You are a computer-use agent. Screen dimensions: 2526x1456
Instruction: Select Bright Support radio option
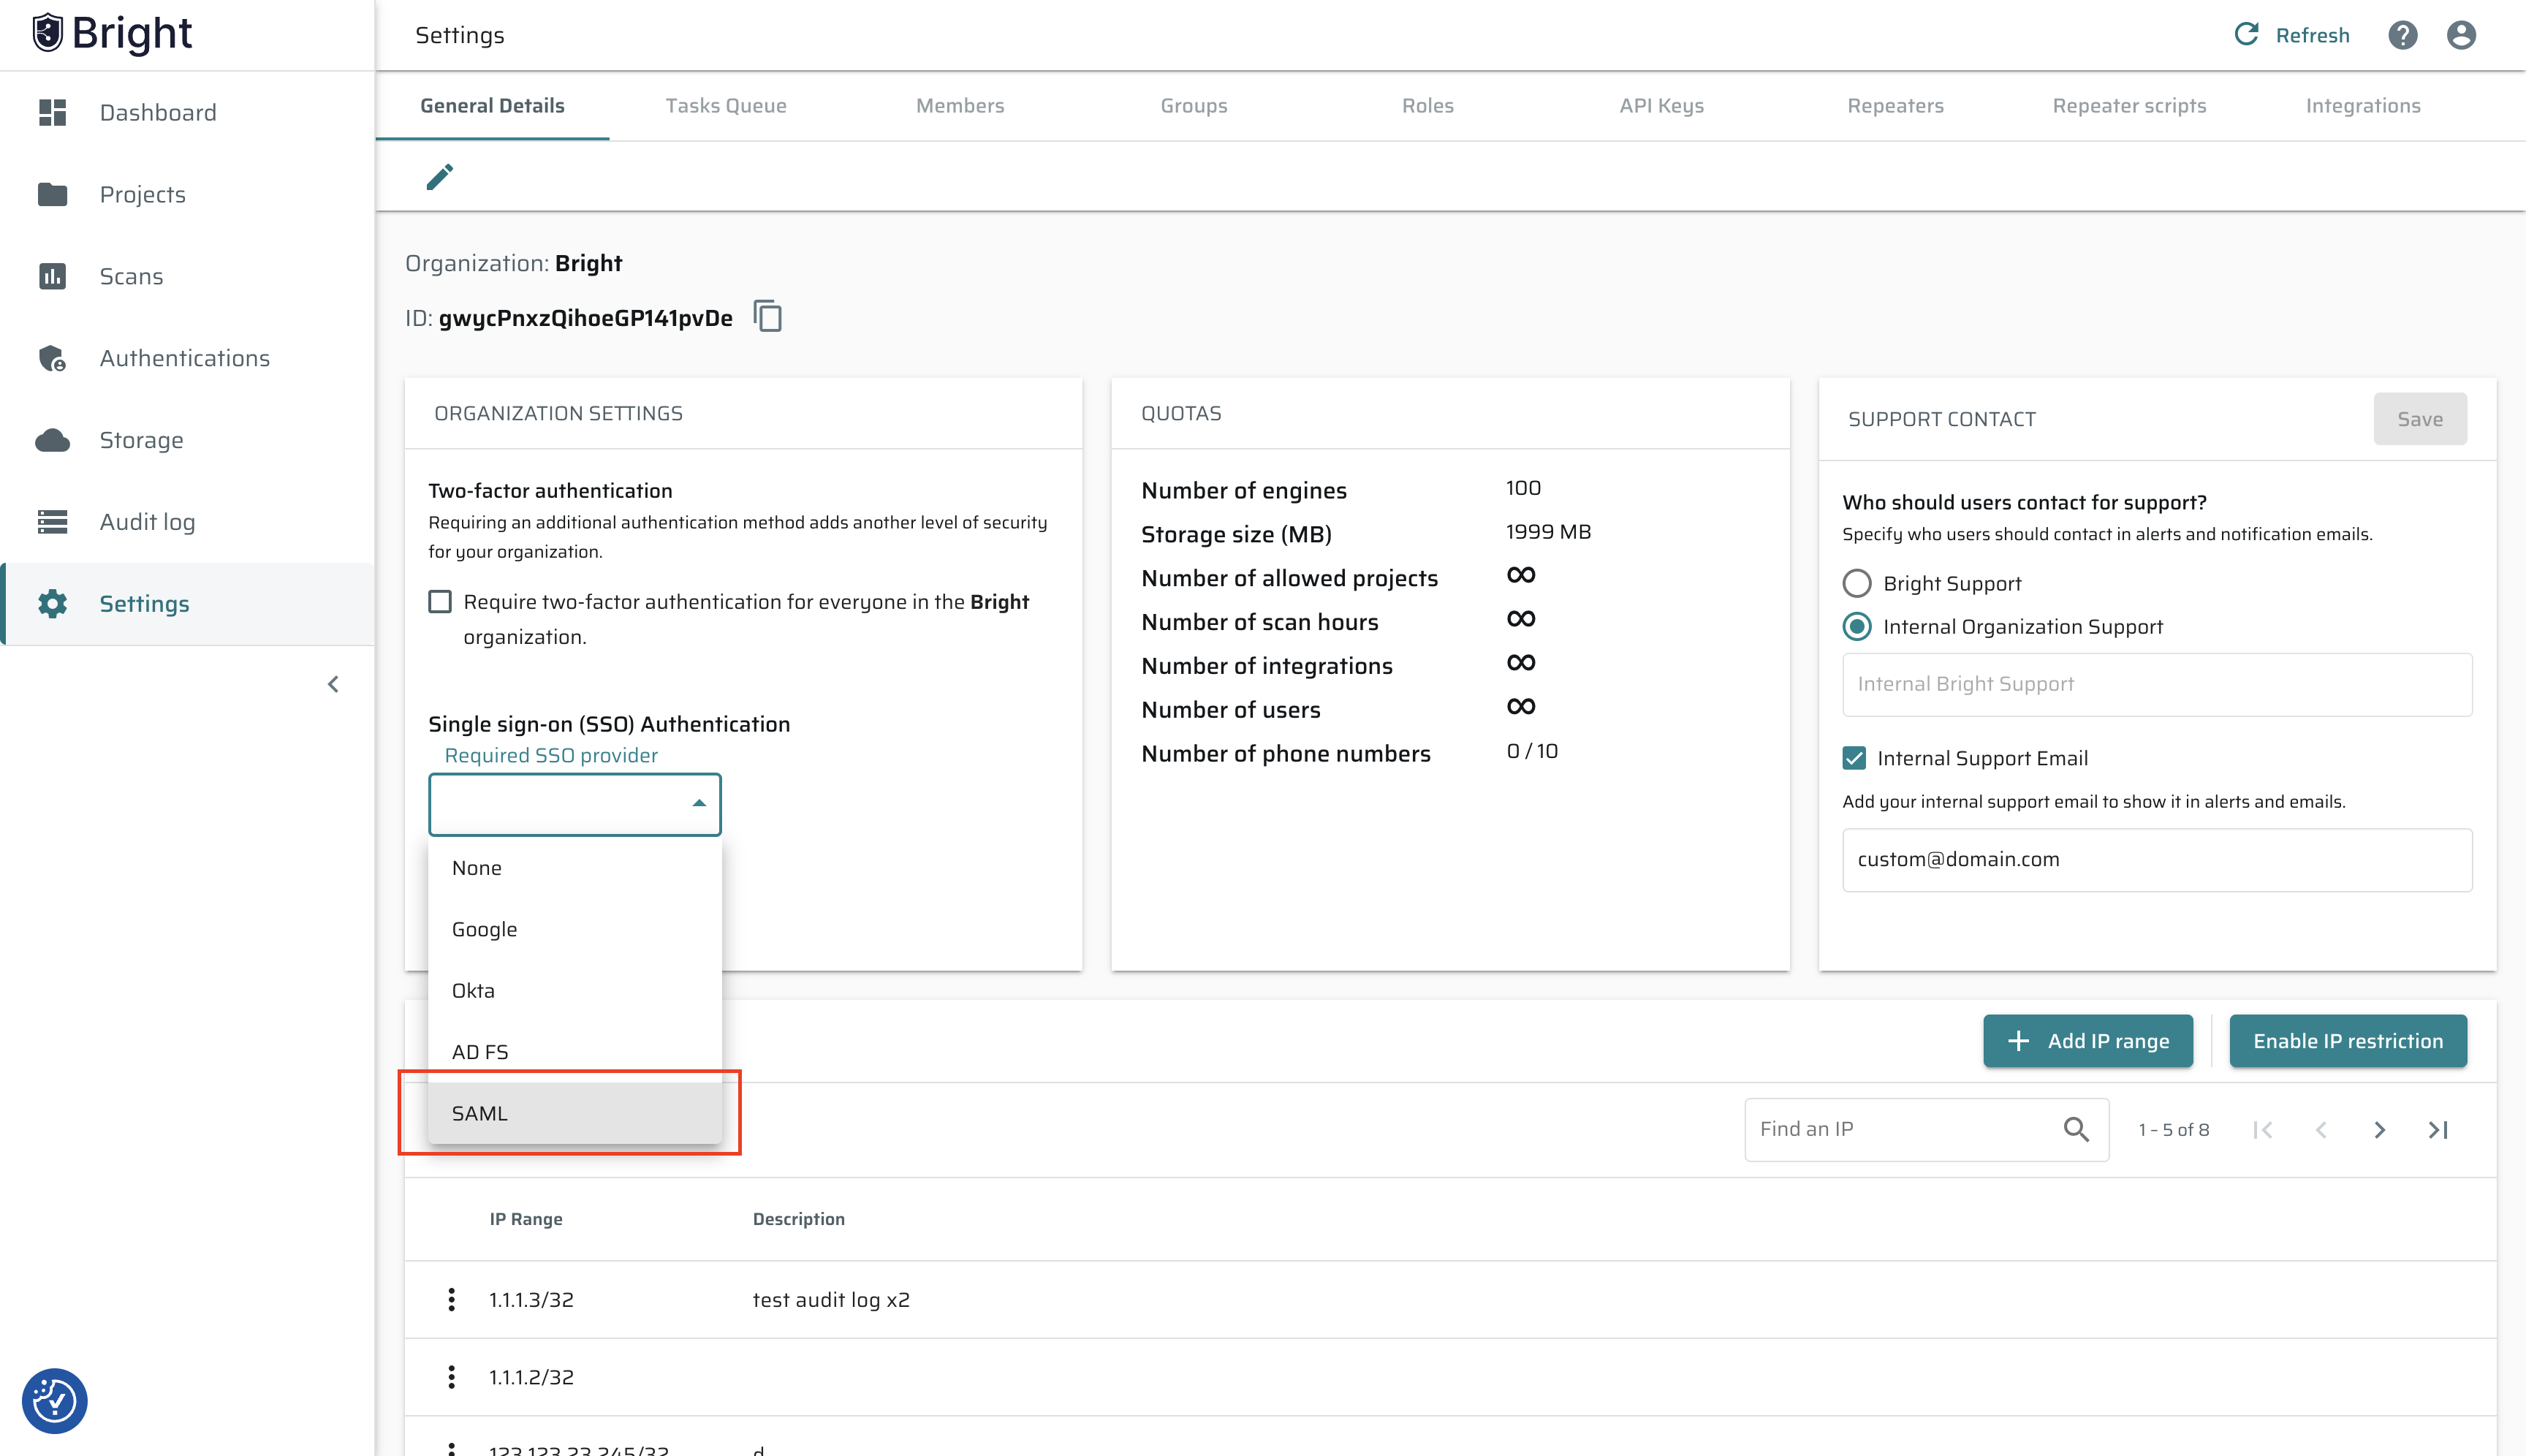1857,583
